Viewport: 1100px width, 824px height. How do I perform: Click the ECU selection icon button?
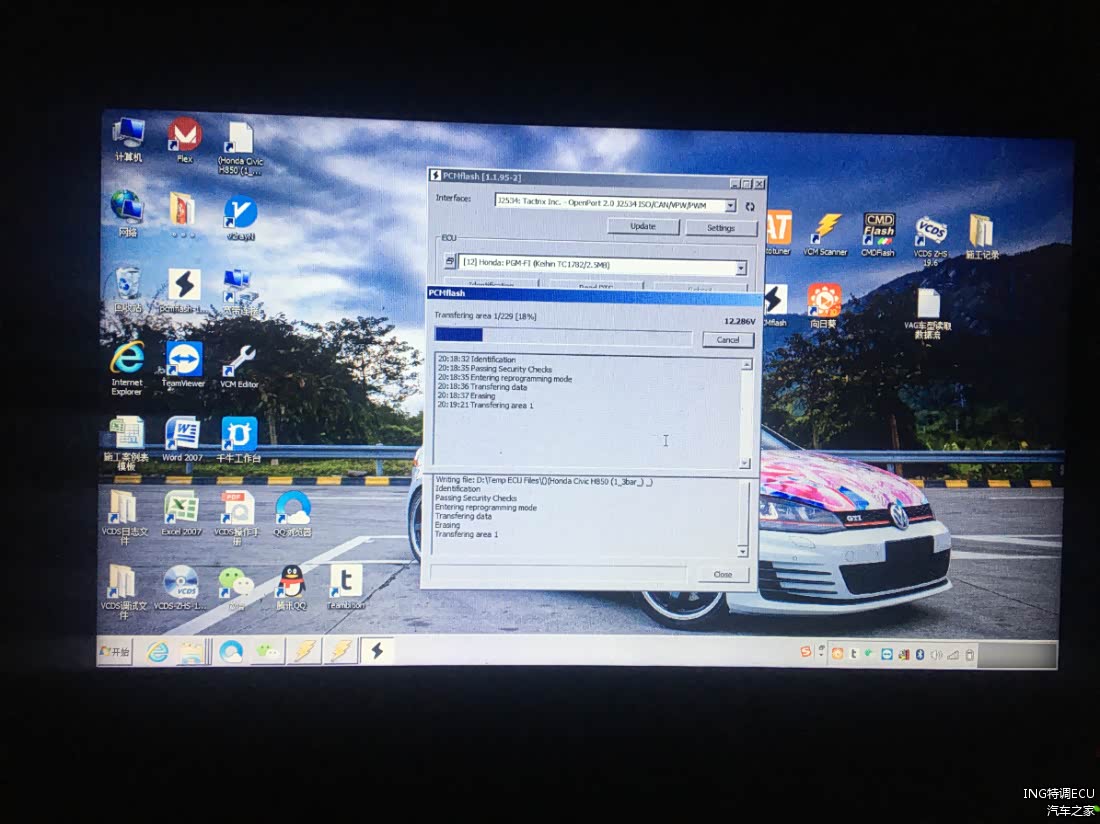pos(450,262)
